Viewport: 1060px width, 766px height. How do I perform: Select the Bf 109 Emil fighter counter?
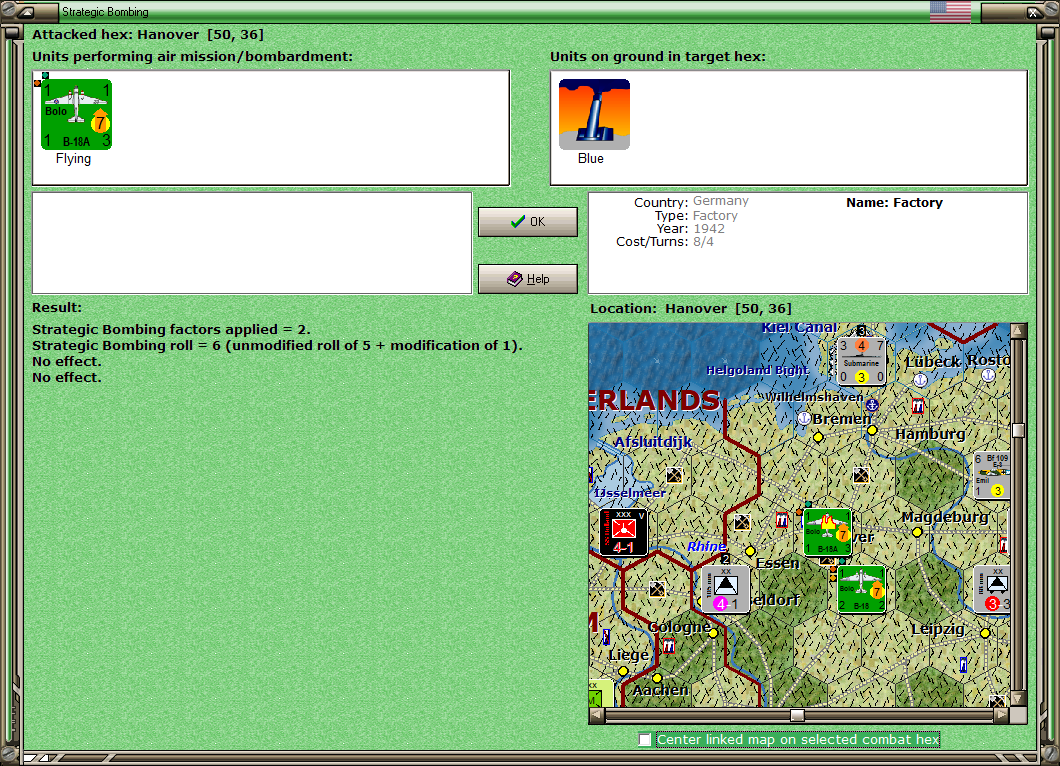(992, 474)
